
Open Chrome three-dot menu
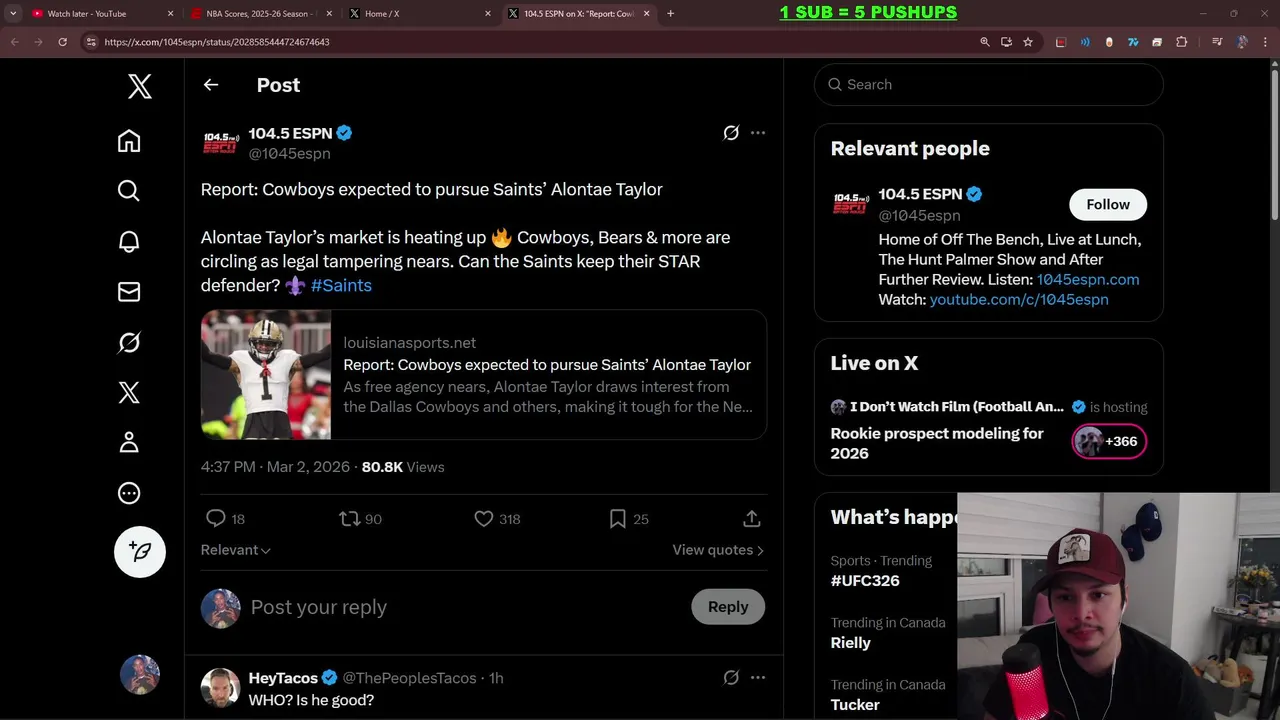coord(1264,42)
